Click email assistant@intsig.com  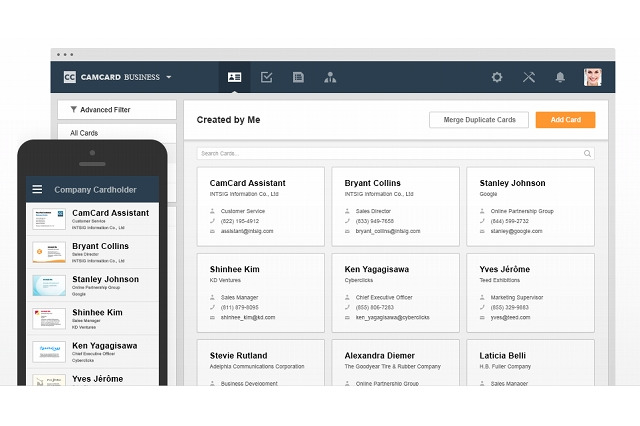pos(247,231)
